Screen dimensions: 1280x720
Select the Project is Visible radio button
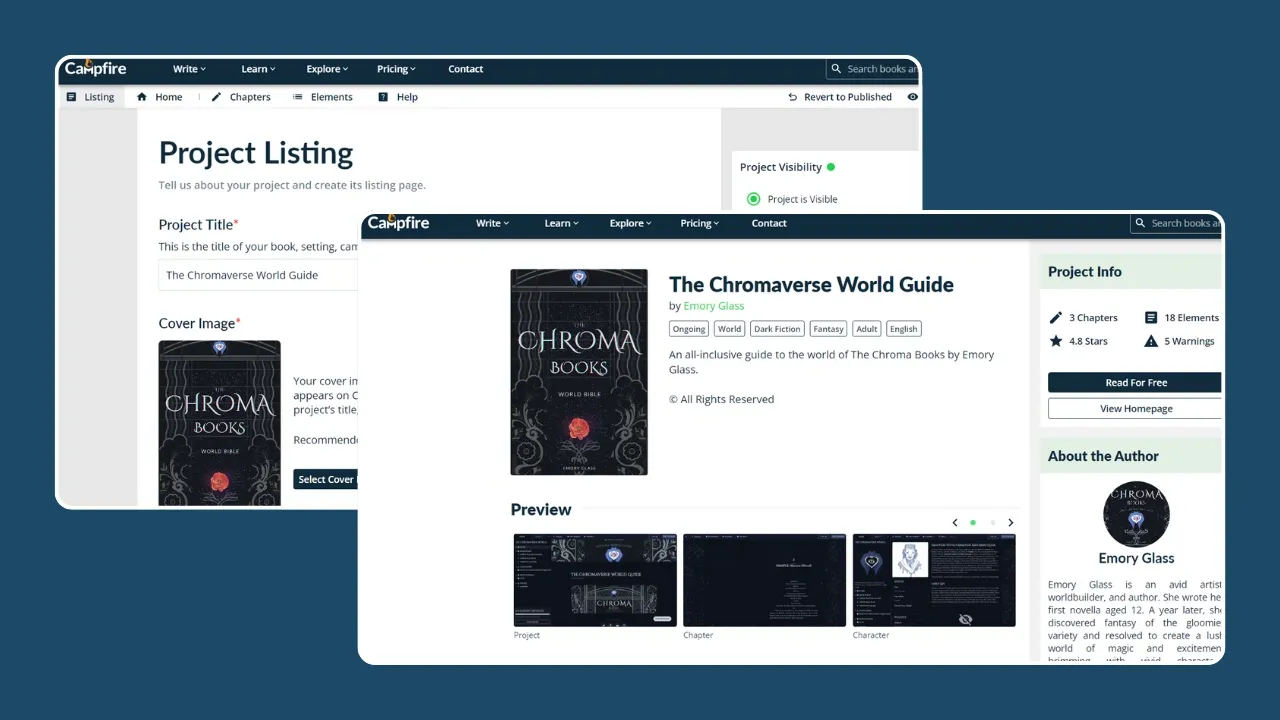tap(754, 199)
